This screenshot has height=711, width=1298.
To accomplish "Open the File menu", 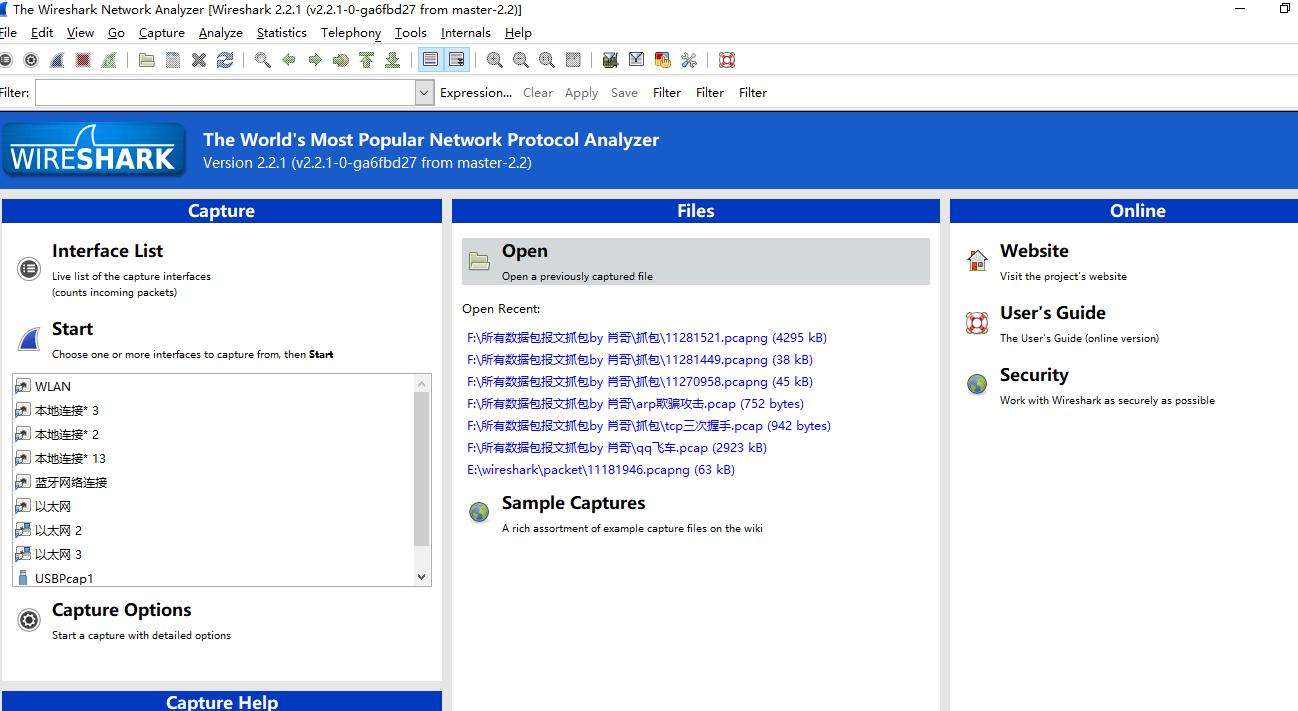I will [x=8, y=33].
